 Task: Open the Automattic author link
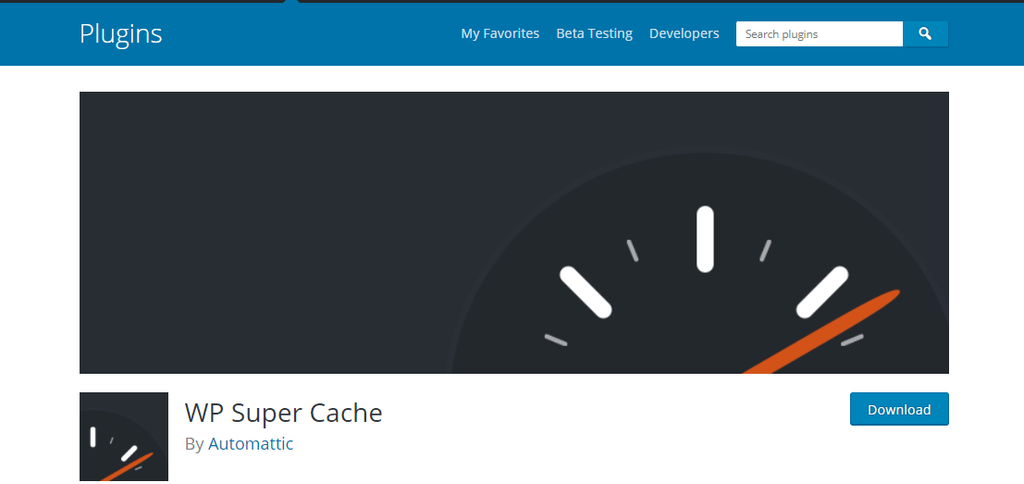click(x=251, y=444)
